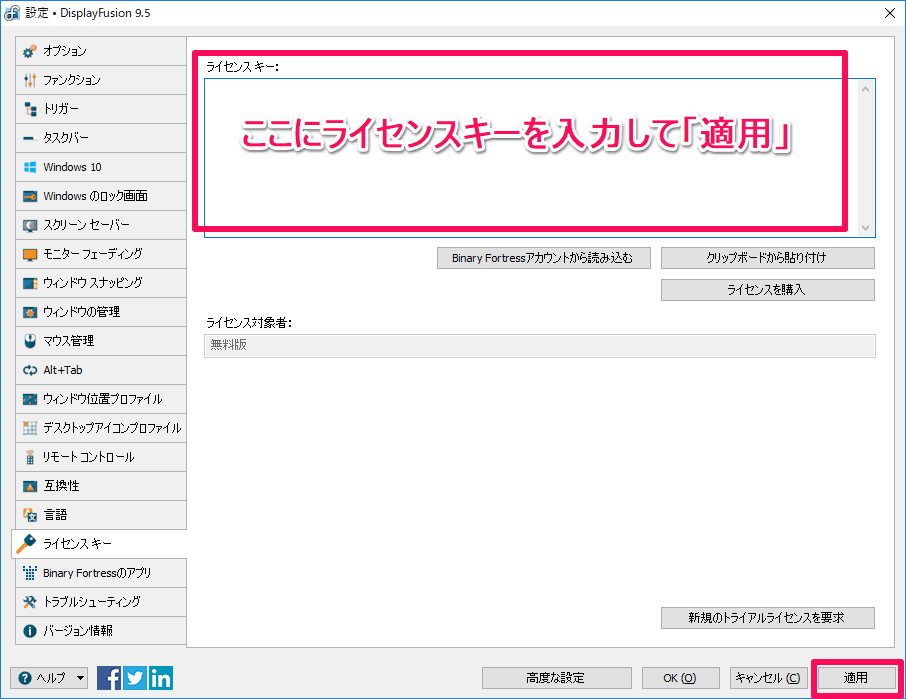Click the ウィンドウ スナッピング icon
The height and width of the screenshot is (699, 906).
[x=30, y=283]
